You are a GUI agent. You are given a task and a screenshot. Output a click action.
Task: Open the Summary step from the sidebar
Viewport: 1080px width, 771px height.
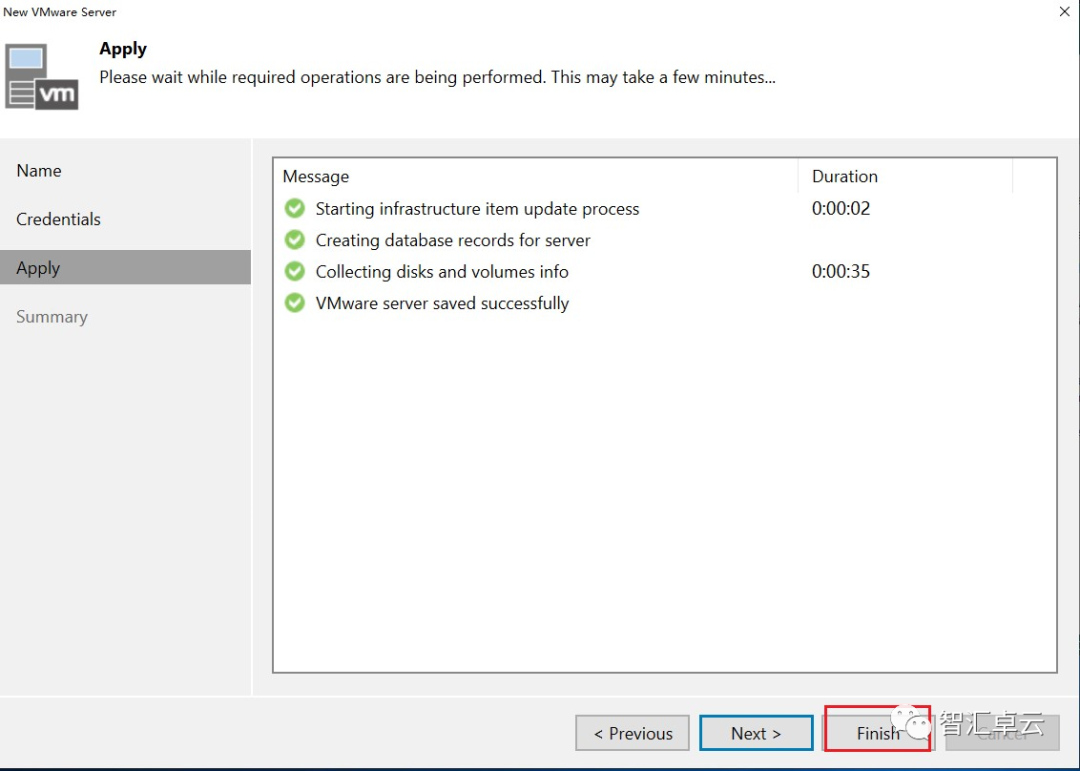pyautogui.click(x=52, y=316)
